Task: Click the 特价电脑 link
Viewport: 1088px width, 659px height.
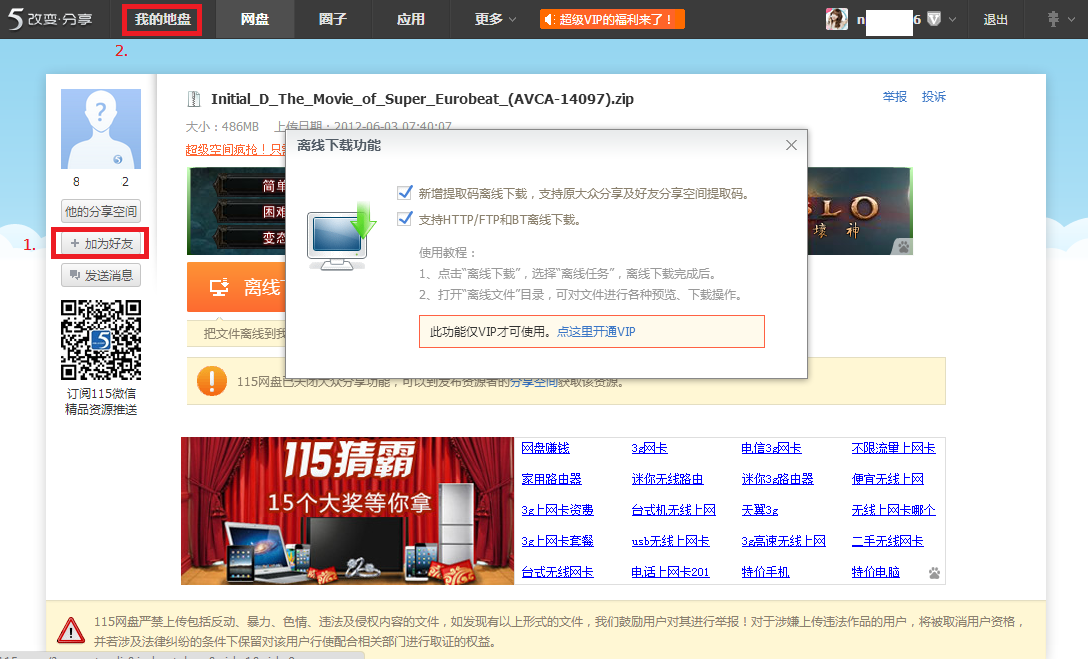Action: 876,572
